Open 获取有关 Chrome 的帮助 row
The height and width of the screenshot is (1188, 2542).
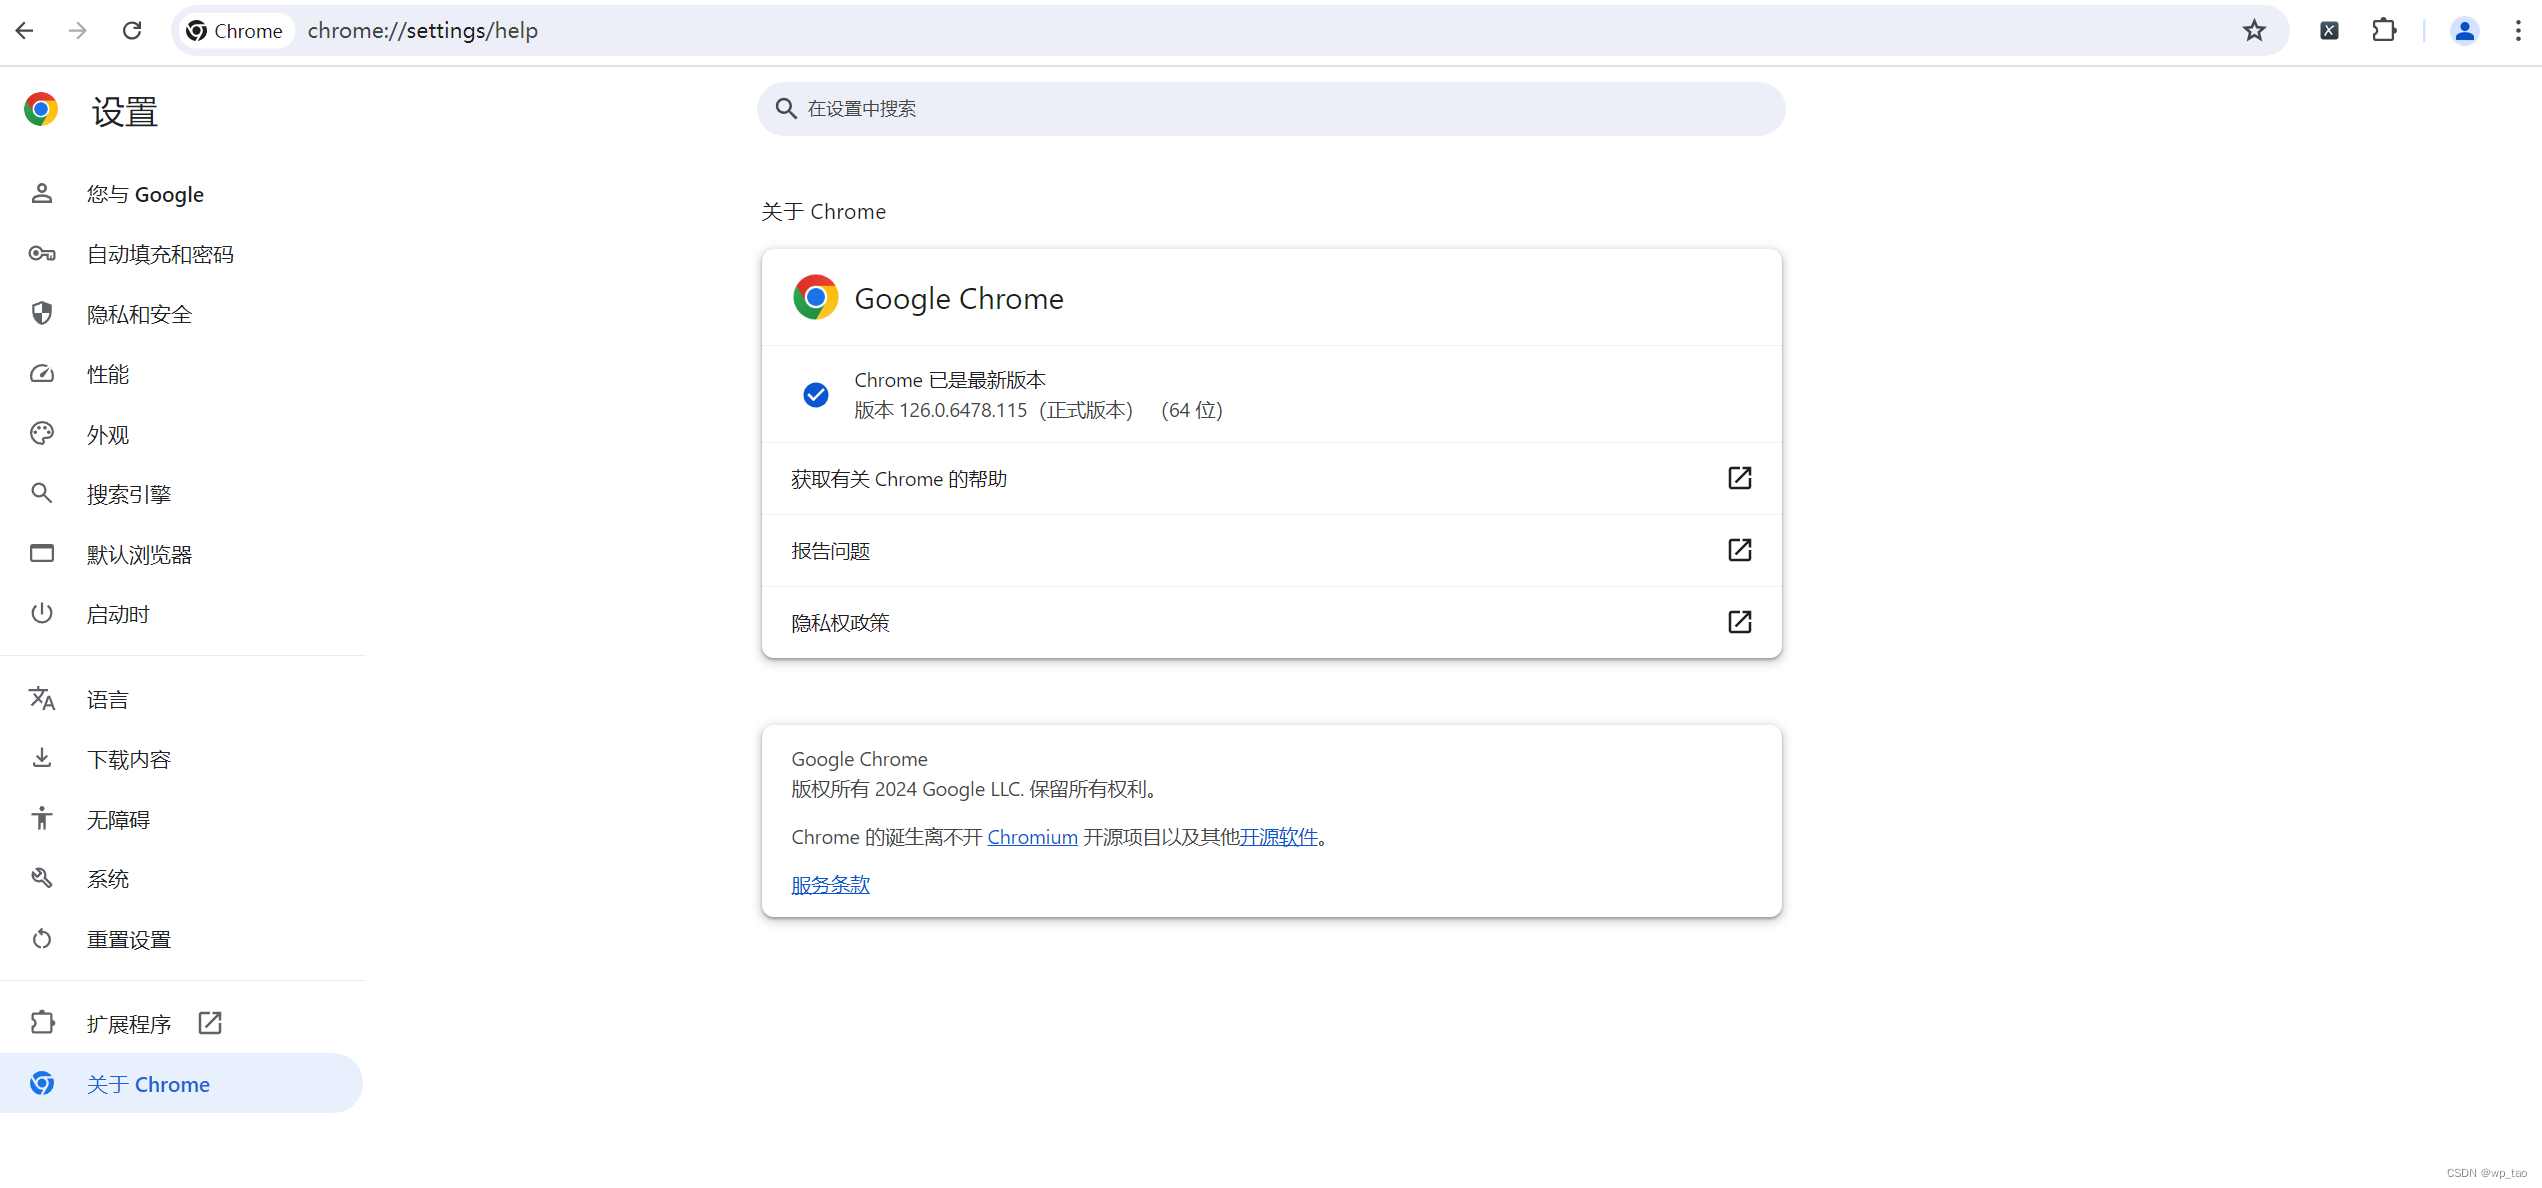tap(1271, 478)
